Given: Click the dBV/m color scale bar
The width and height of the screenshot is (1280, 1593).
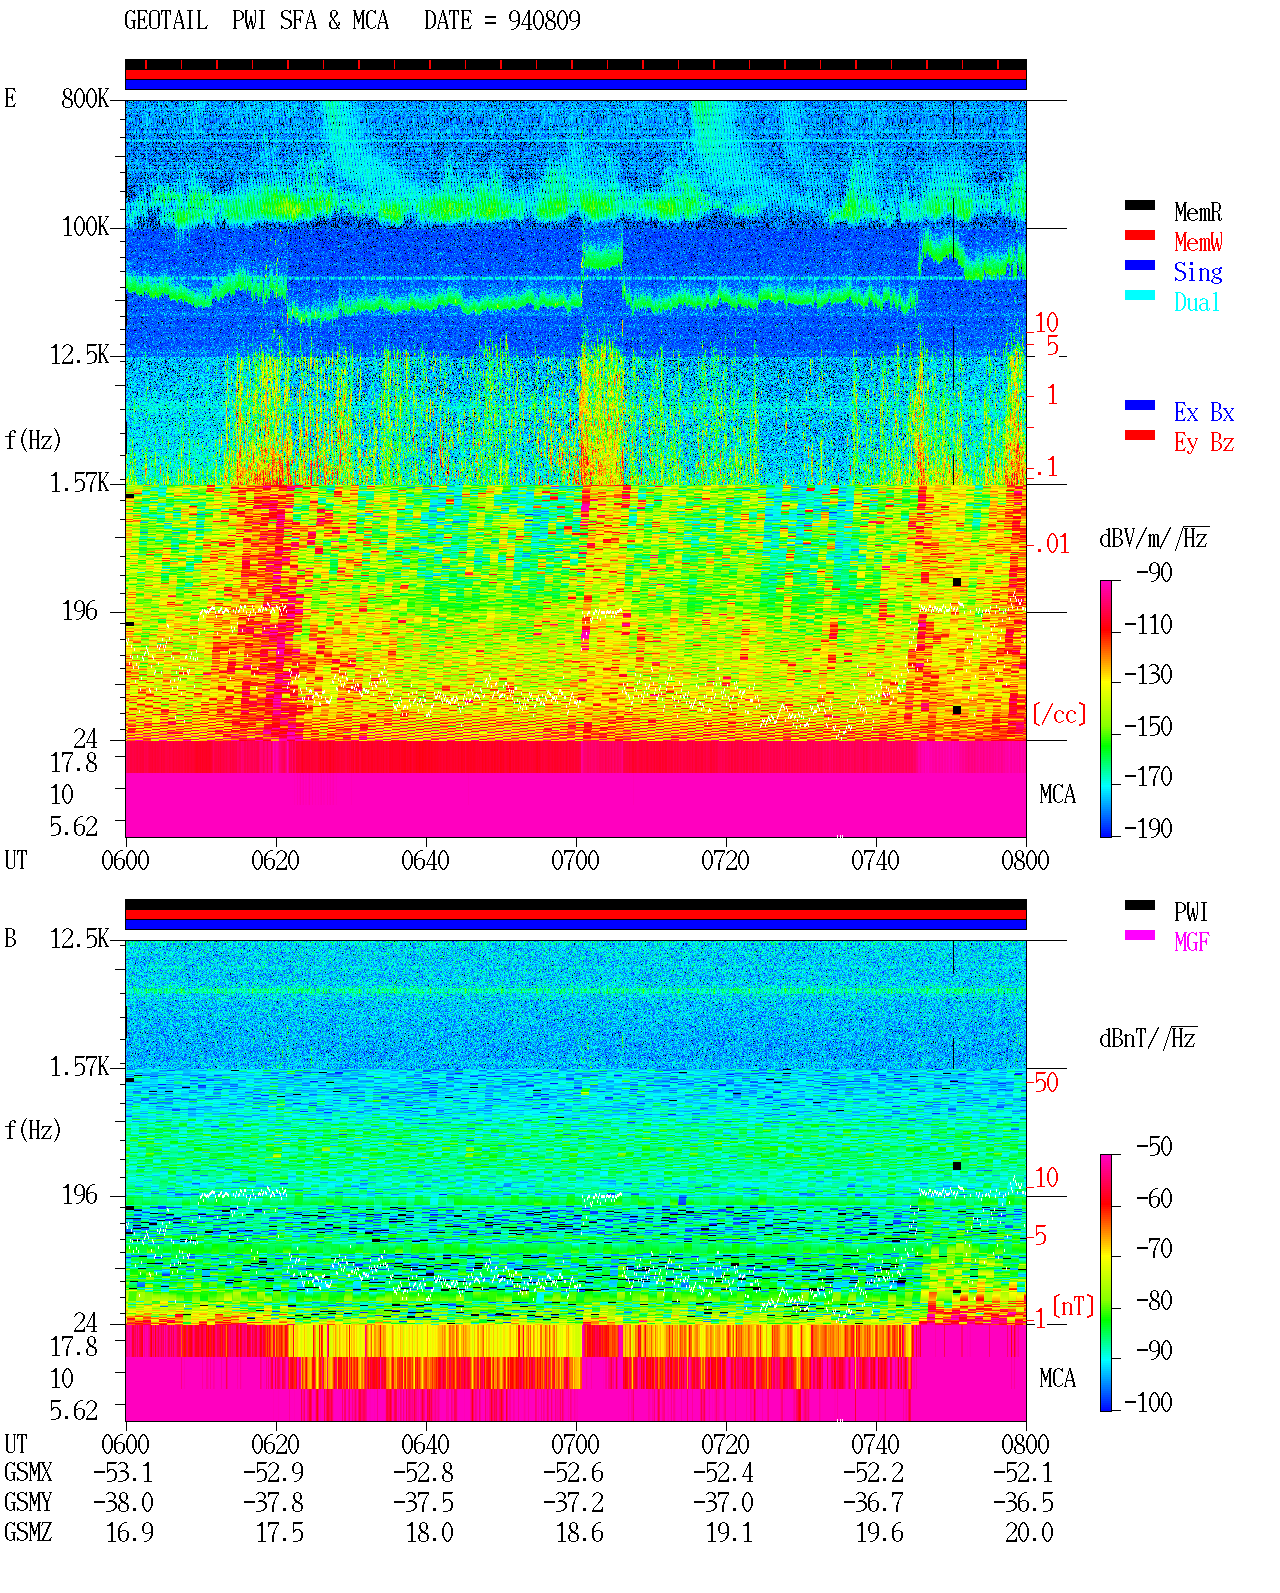Looking at the screenshot, I should coord(1106,709).
